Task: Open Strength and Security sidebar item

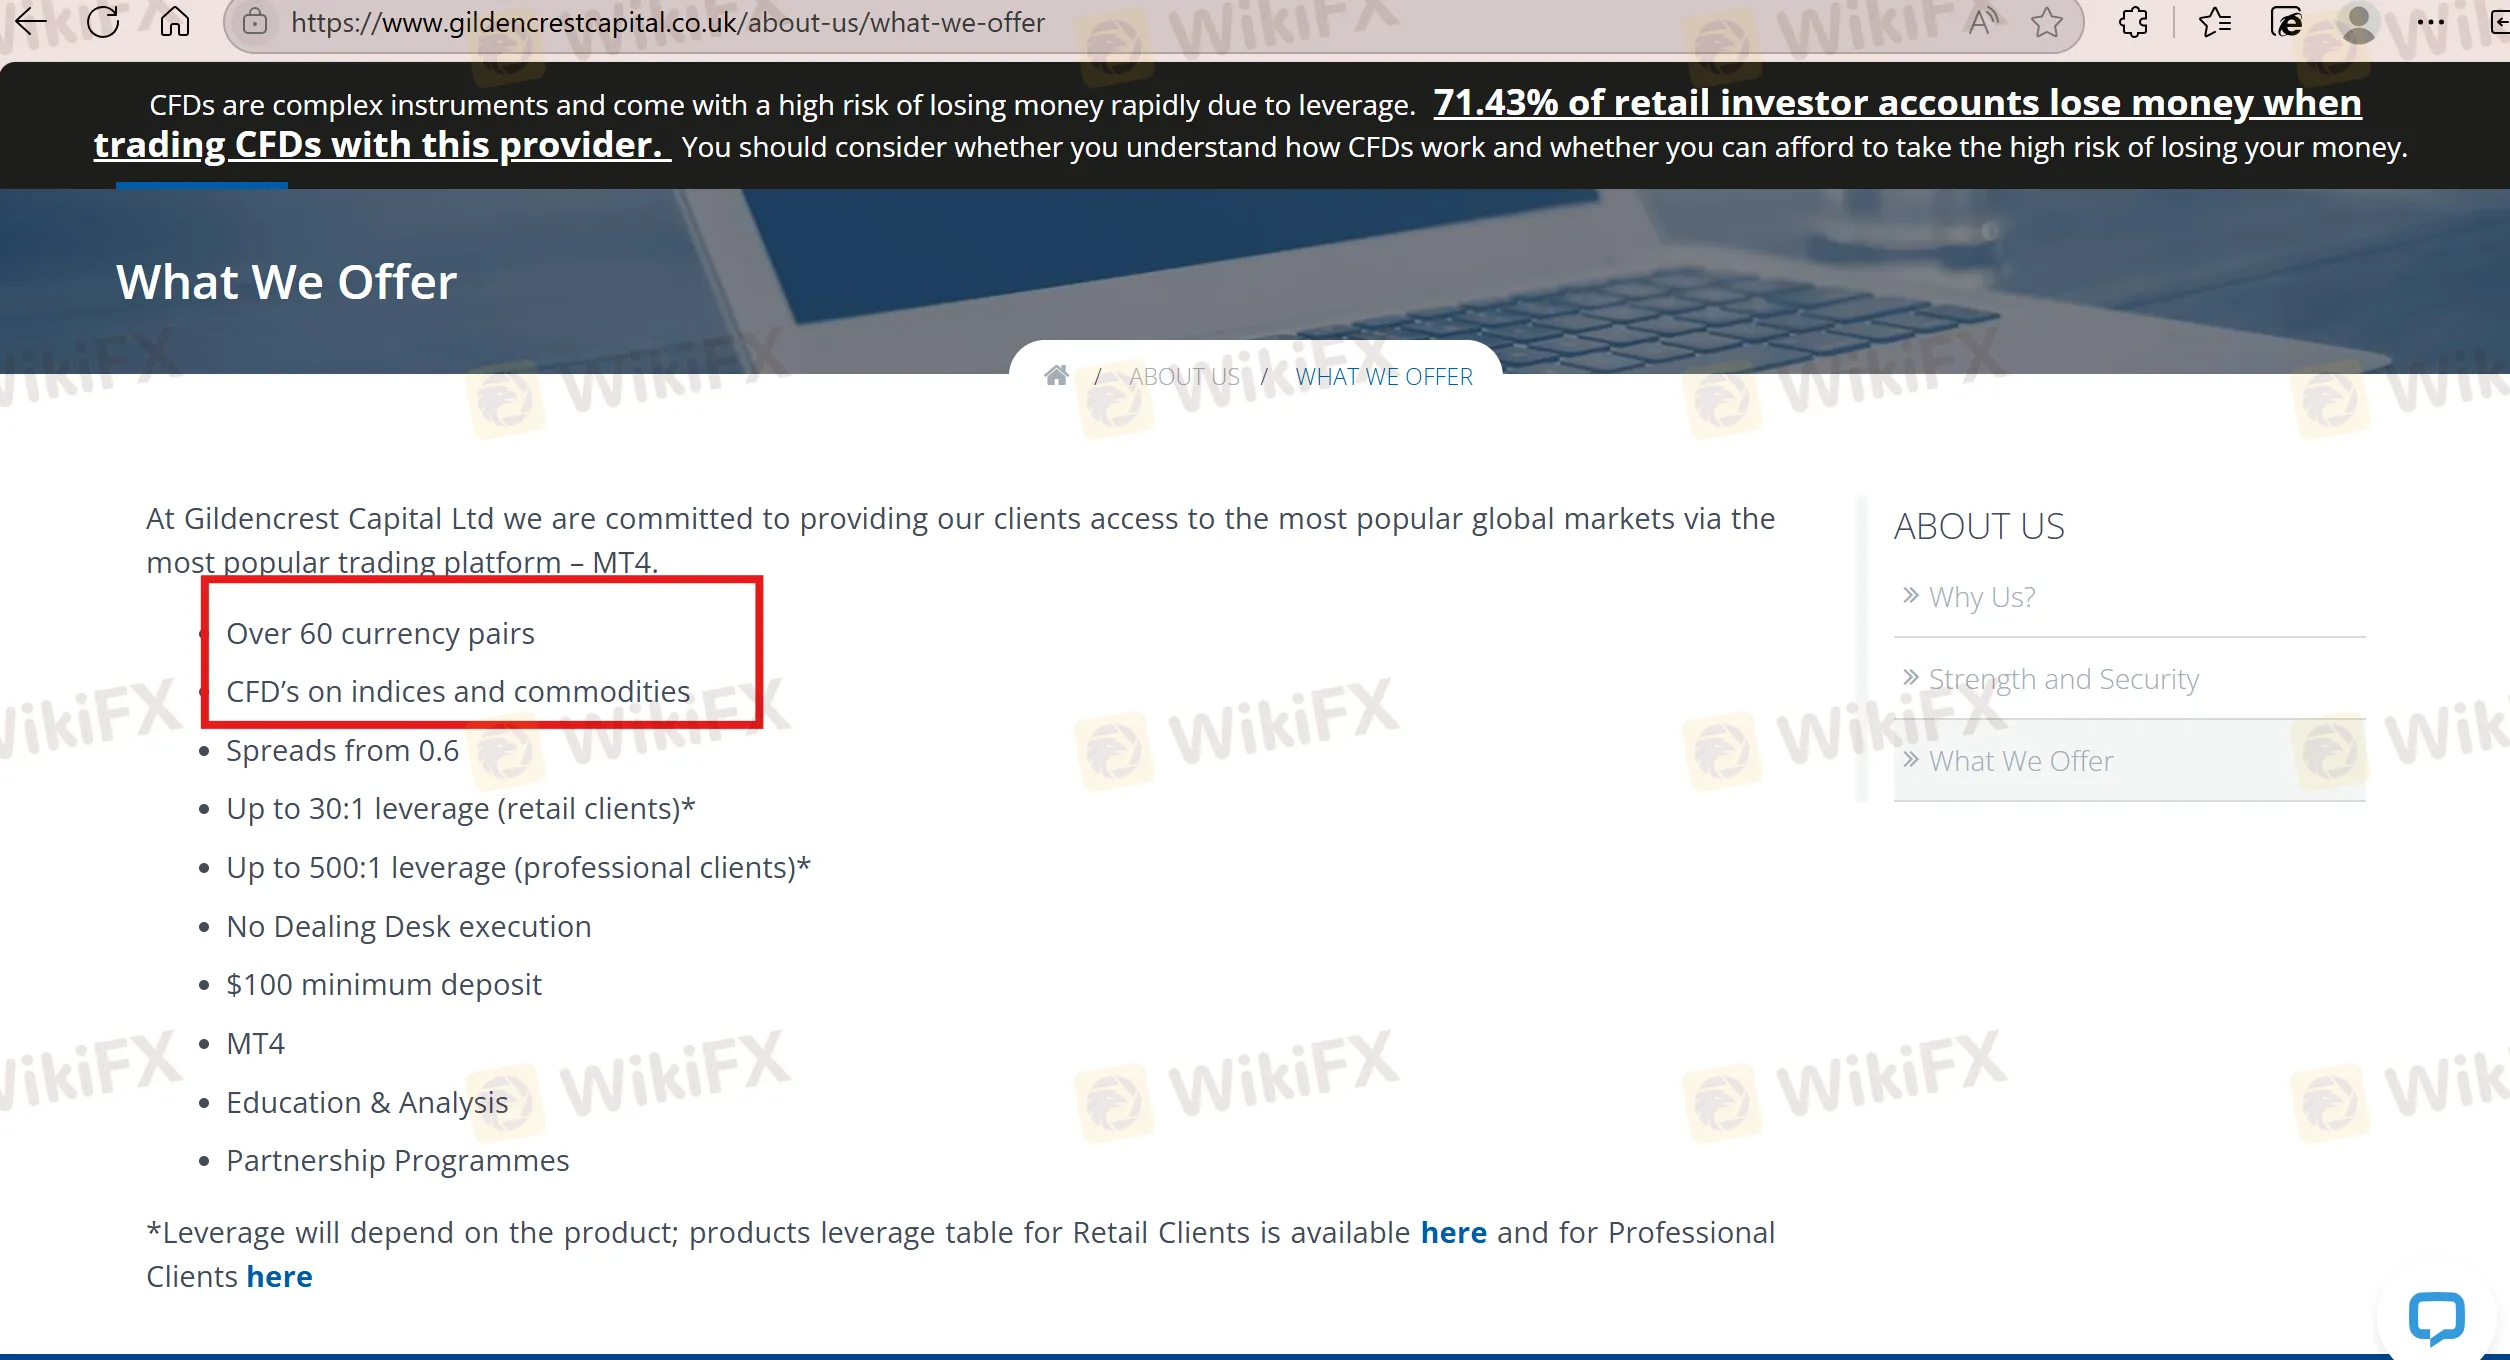Action: tap(2063, 679)
